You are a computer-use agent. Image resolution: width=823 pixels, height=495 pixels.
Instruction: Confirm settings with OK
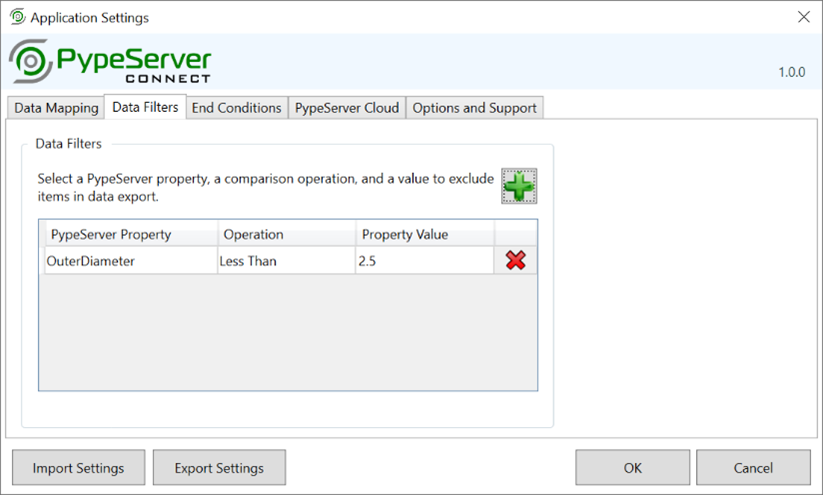coord(632,467)
